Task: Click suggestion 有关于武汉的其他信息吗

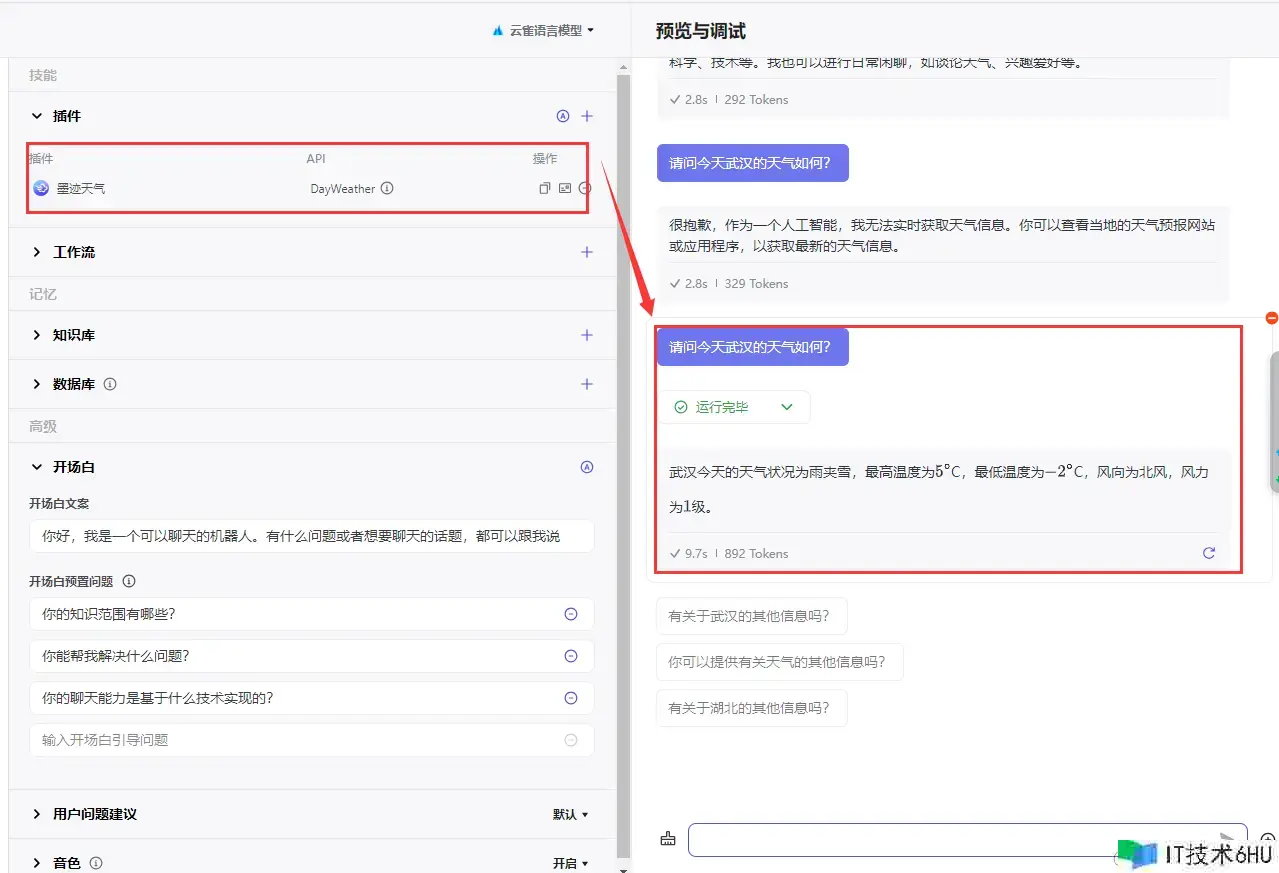Action: [750, 616]
